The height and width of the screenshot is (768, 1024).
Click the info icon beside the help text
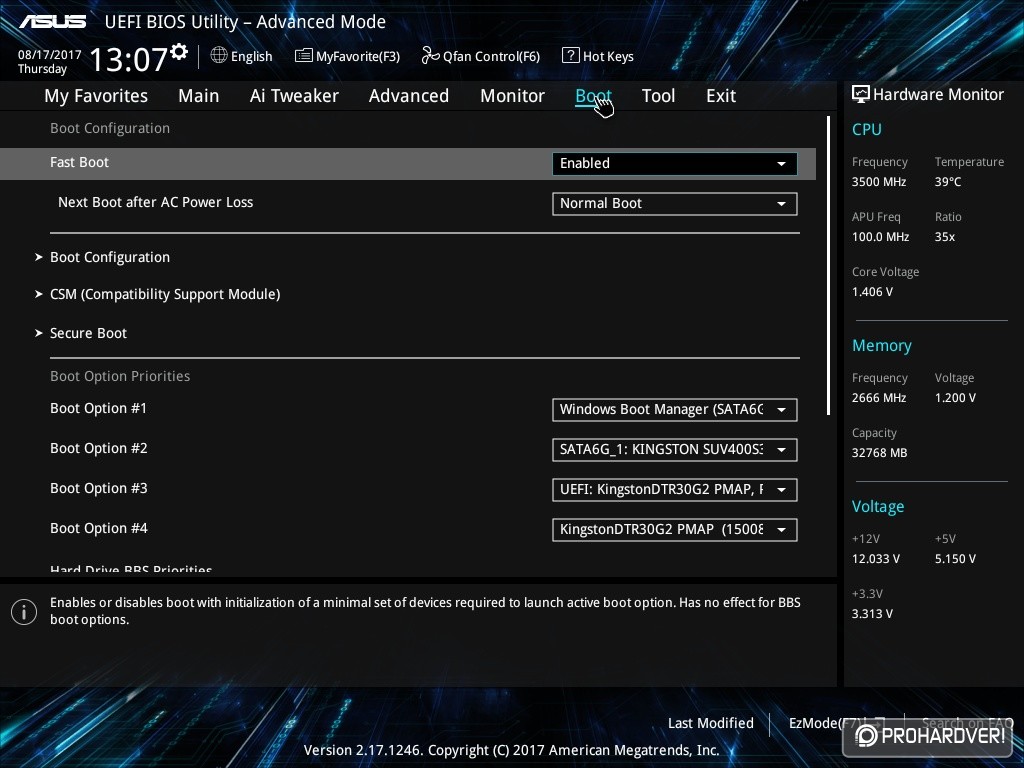tap(24, 612)
